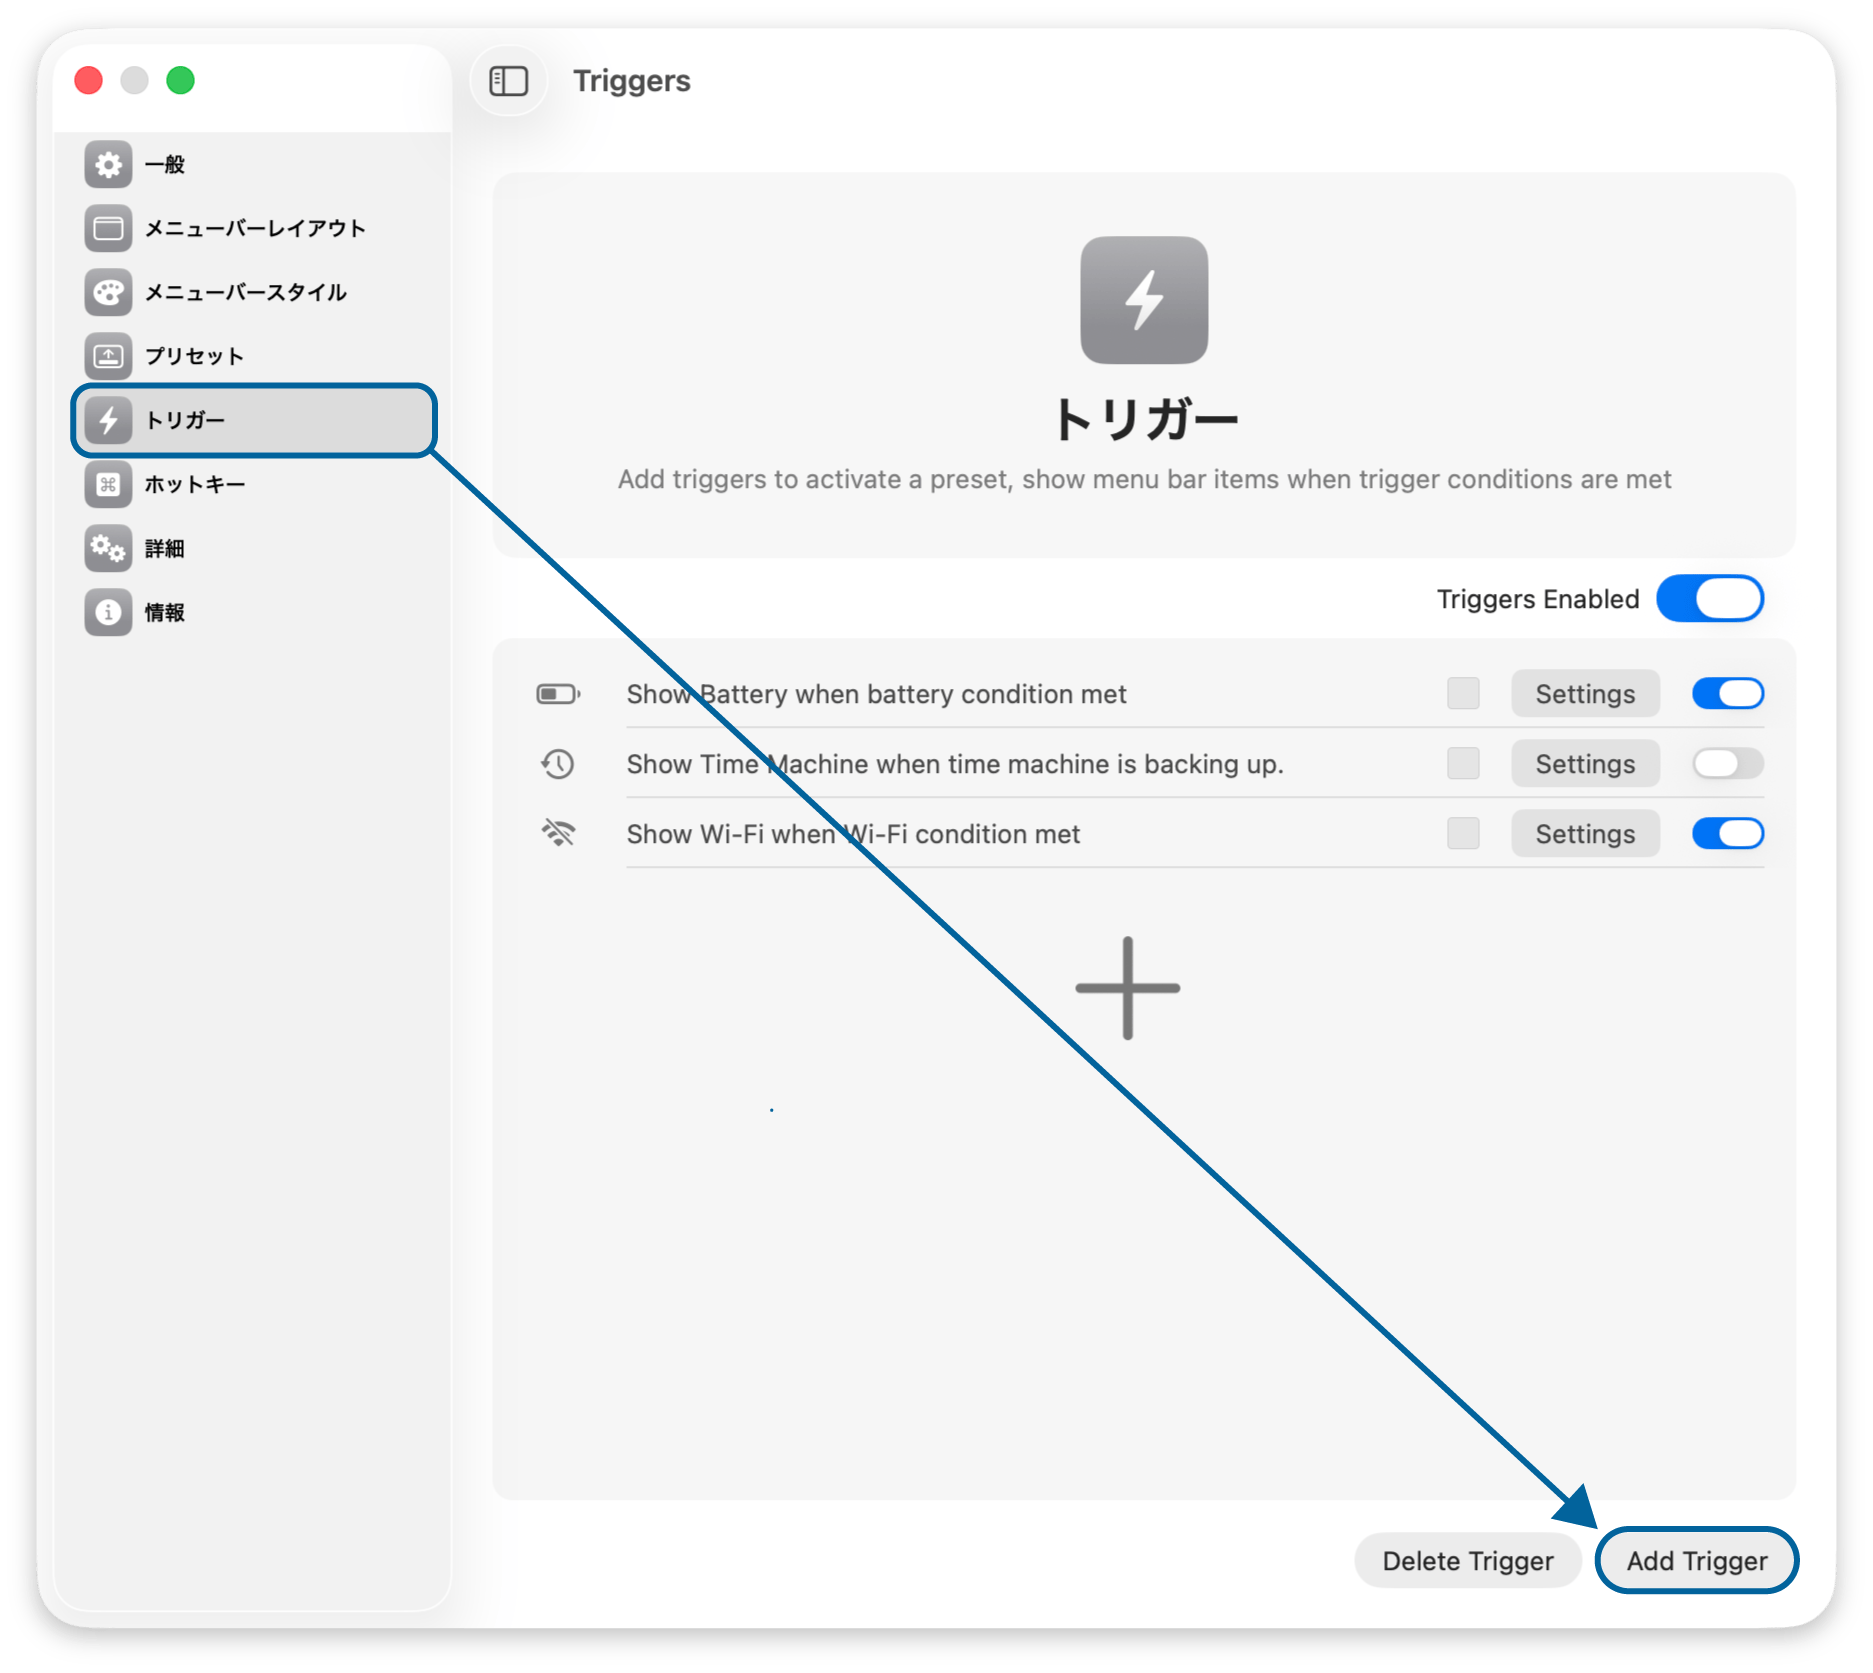
Task: Open 一般 general settings section
Action: (166, 165)
